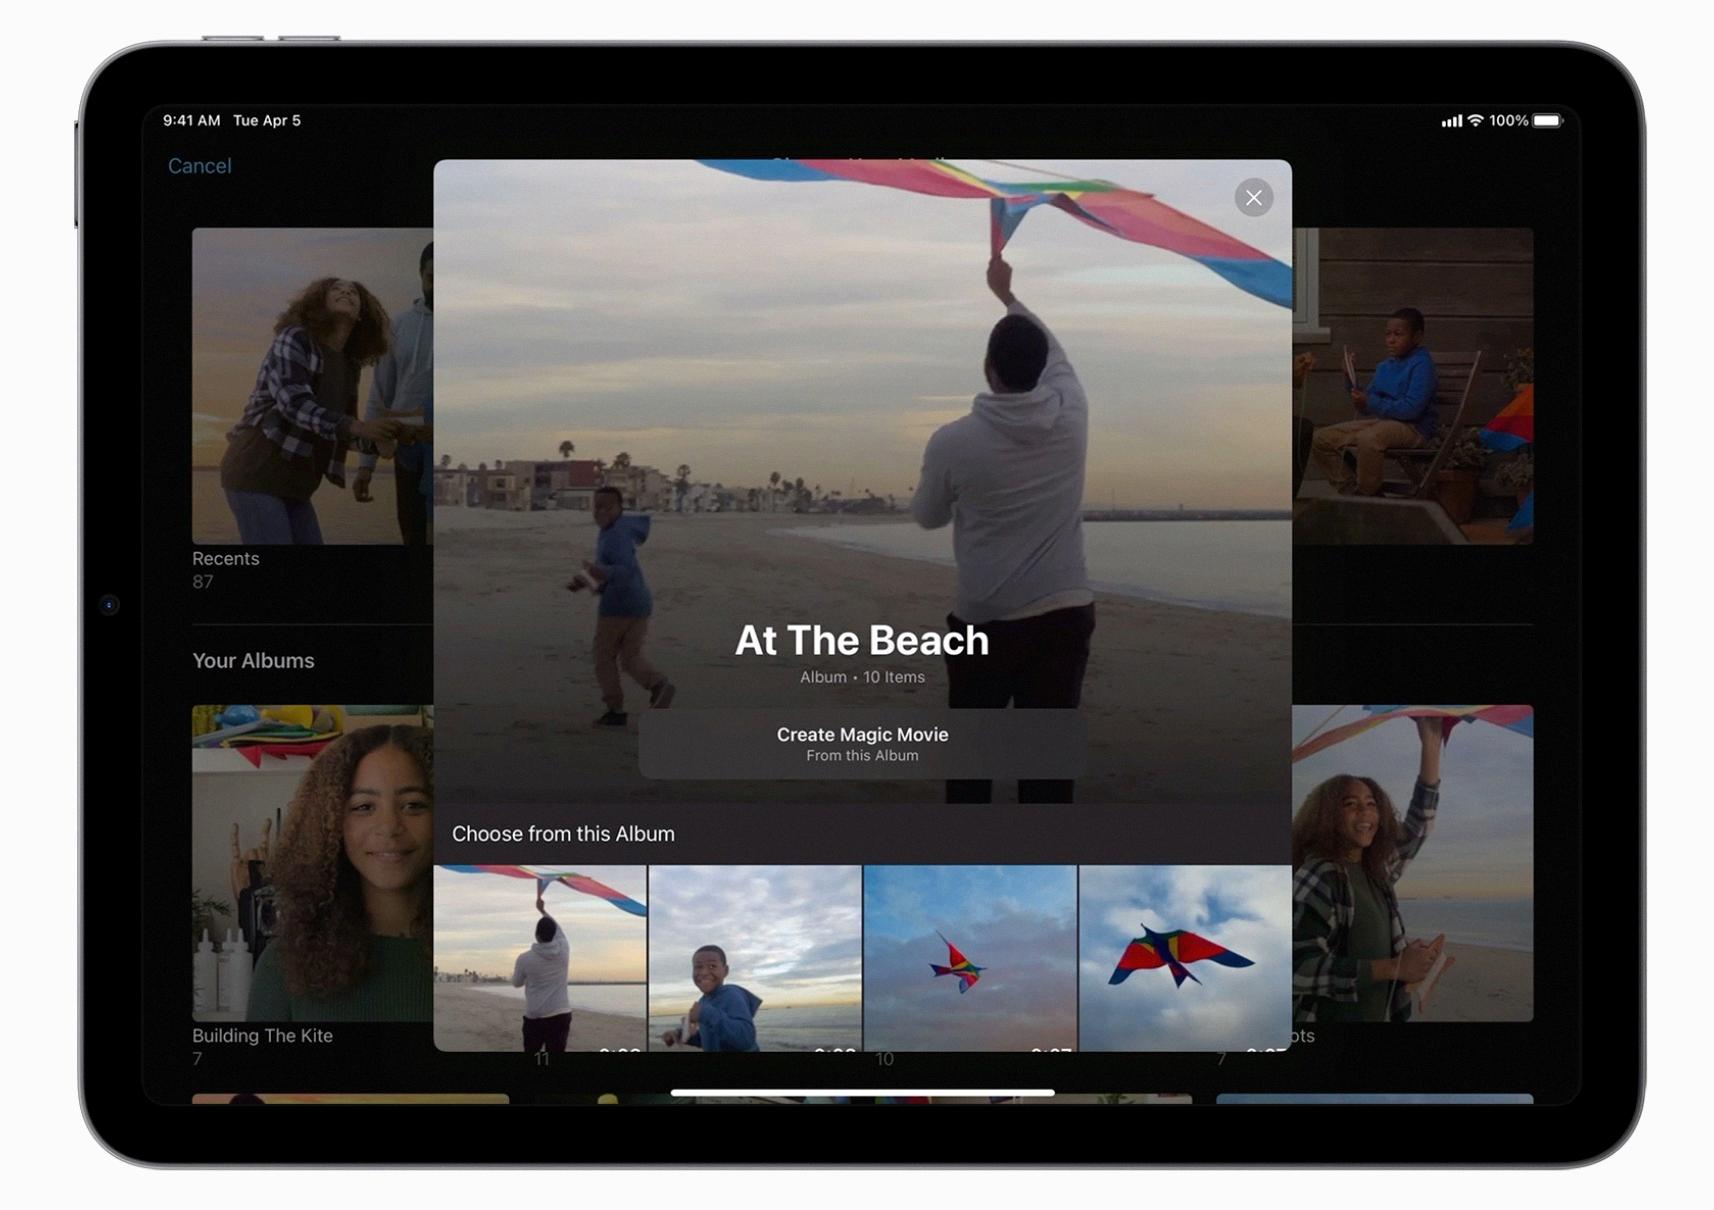This screenshot has width=1714, height=1210.
Task: Open the album with girl holding kite on beach
Action: [1412, 863]
